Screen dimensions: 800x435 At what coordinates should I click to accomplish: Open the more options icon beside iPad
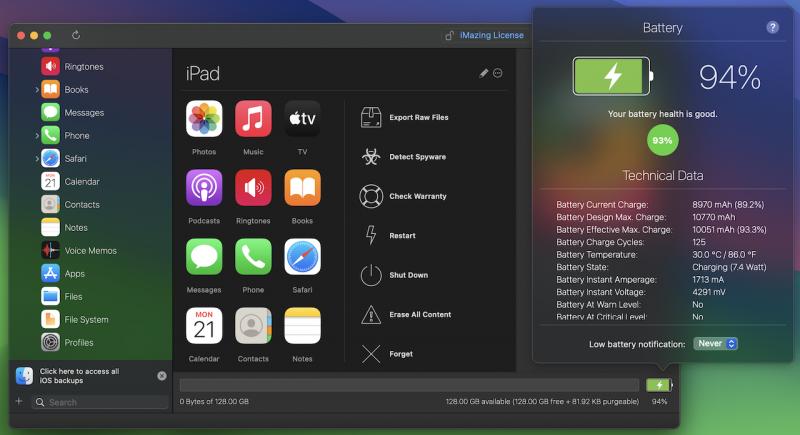tap(498, 73)
